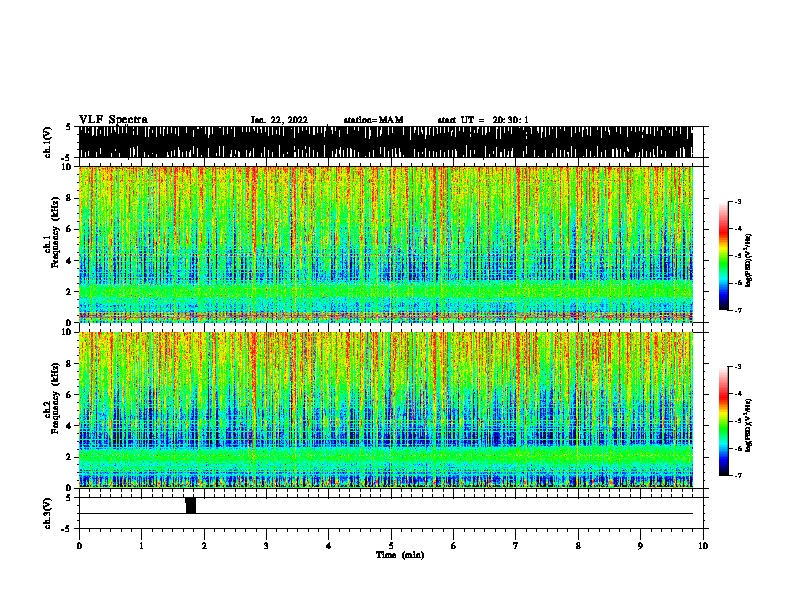Click the upper colorbar "-3" tick label
Screen dimensions: 792x612
point(738,201)
